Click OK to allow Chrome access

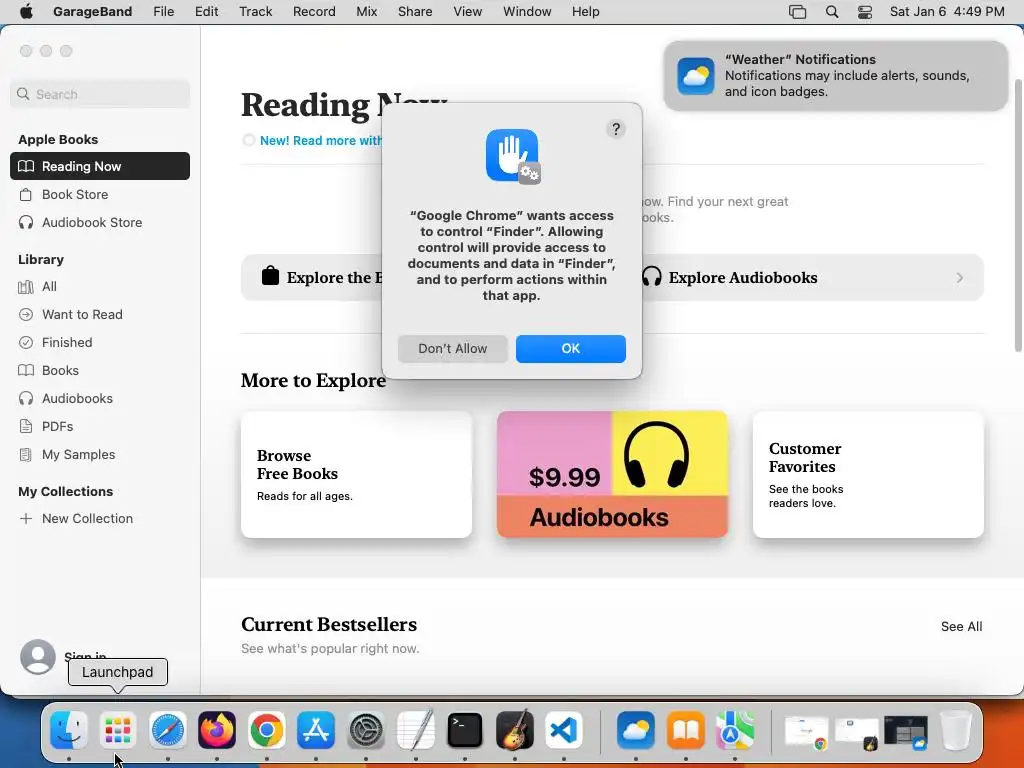(571, 349)
